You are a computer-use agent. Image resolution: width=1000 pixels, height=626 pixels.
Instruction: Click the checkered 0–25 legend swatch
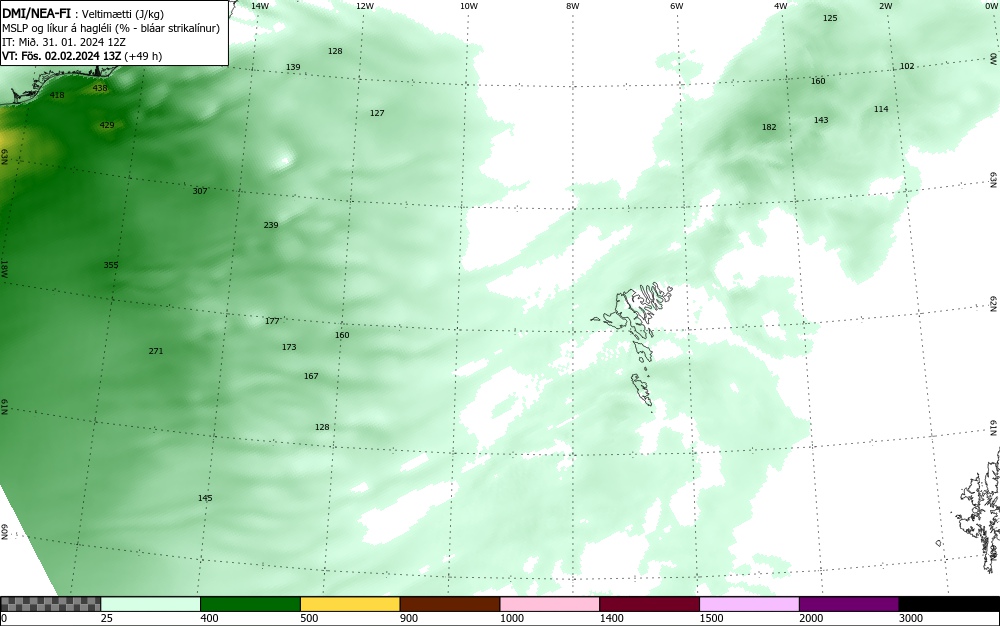pyautogui.click(x=50, y=604)
